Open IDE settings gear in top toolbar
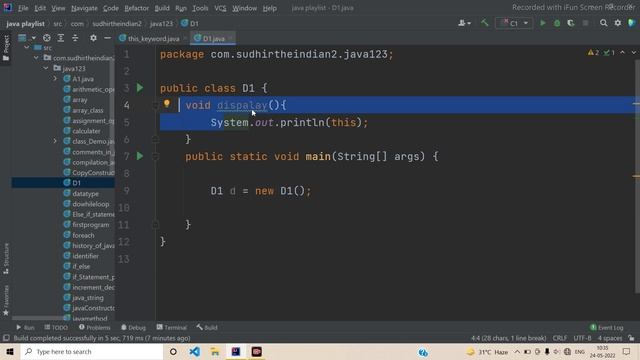 (x=618, y=23)
